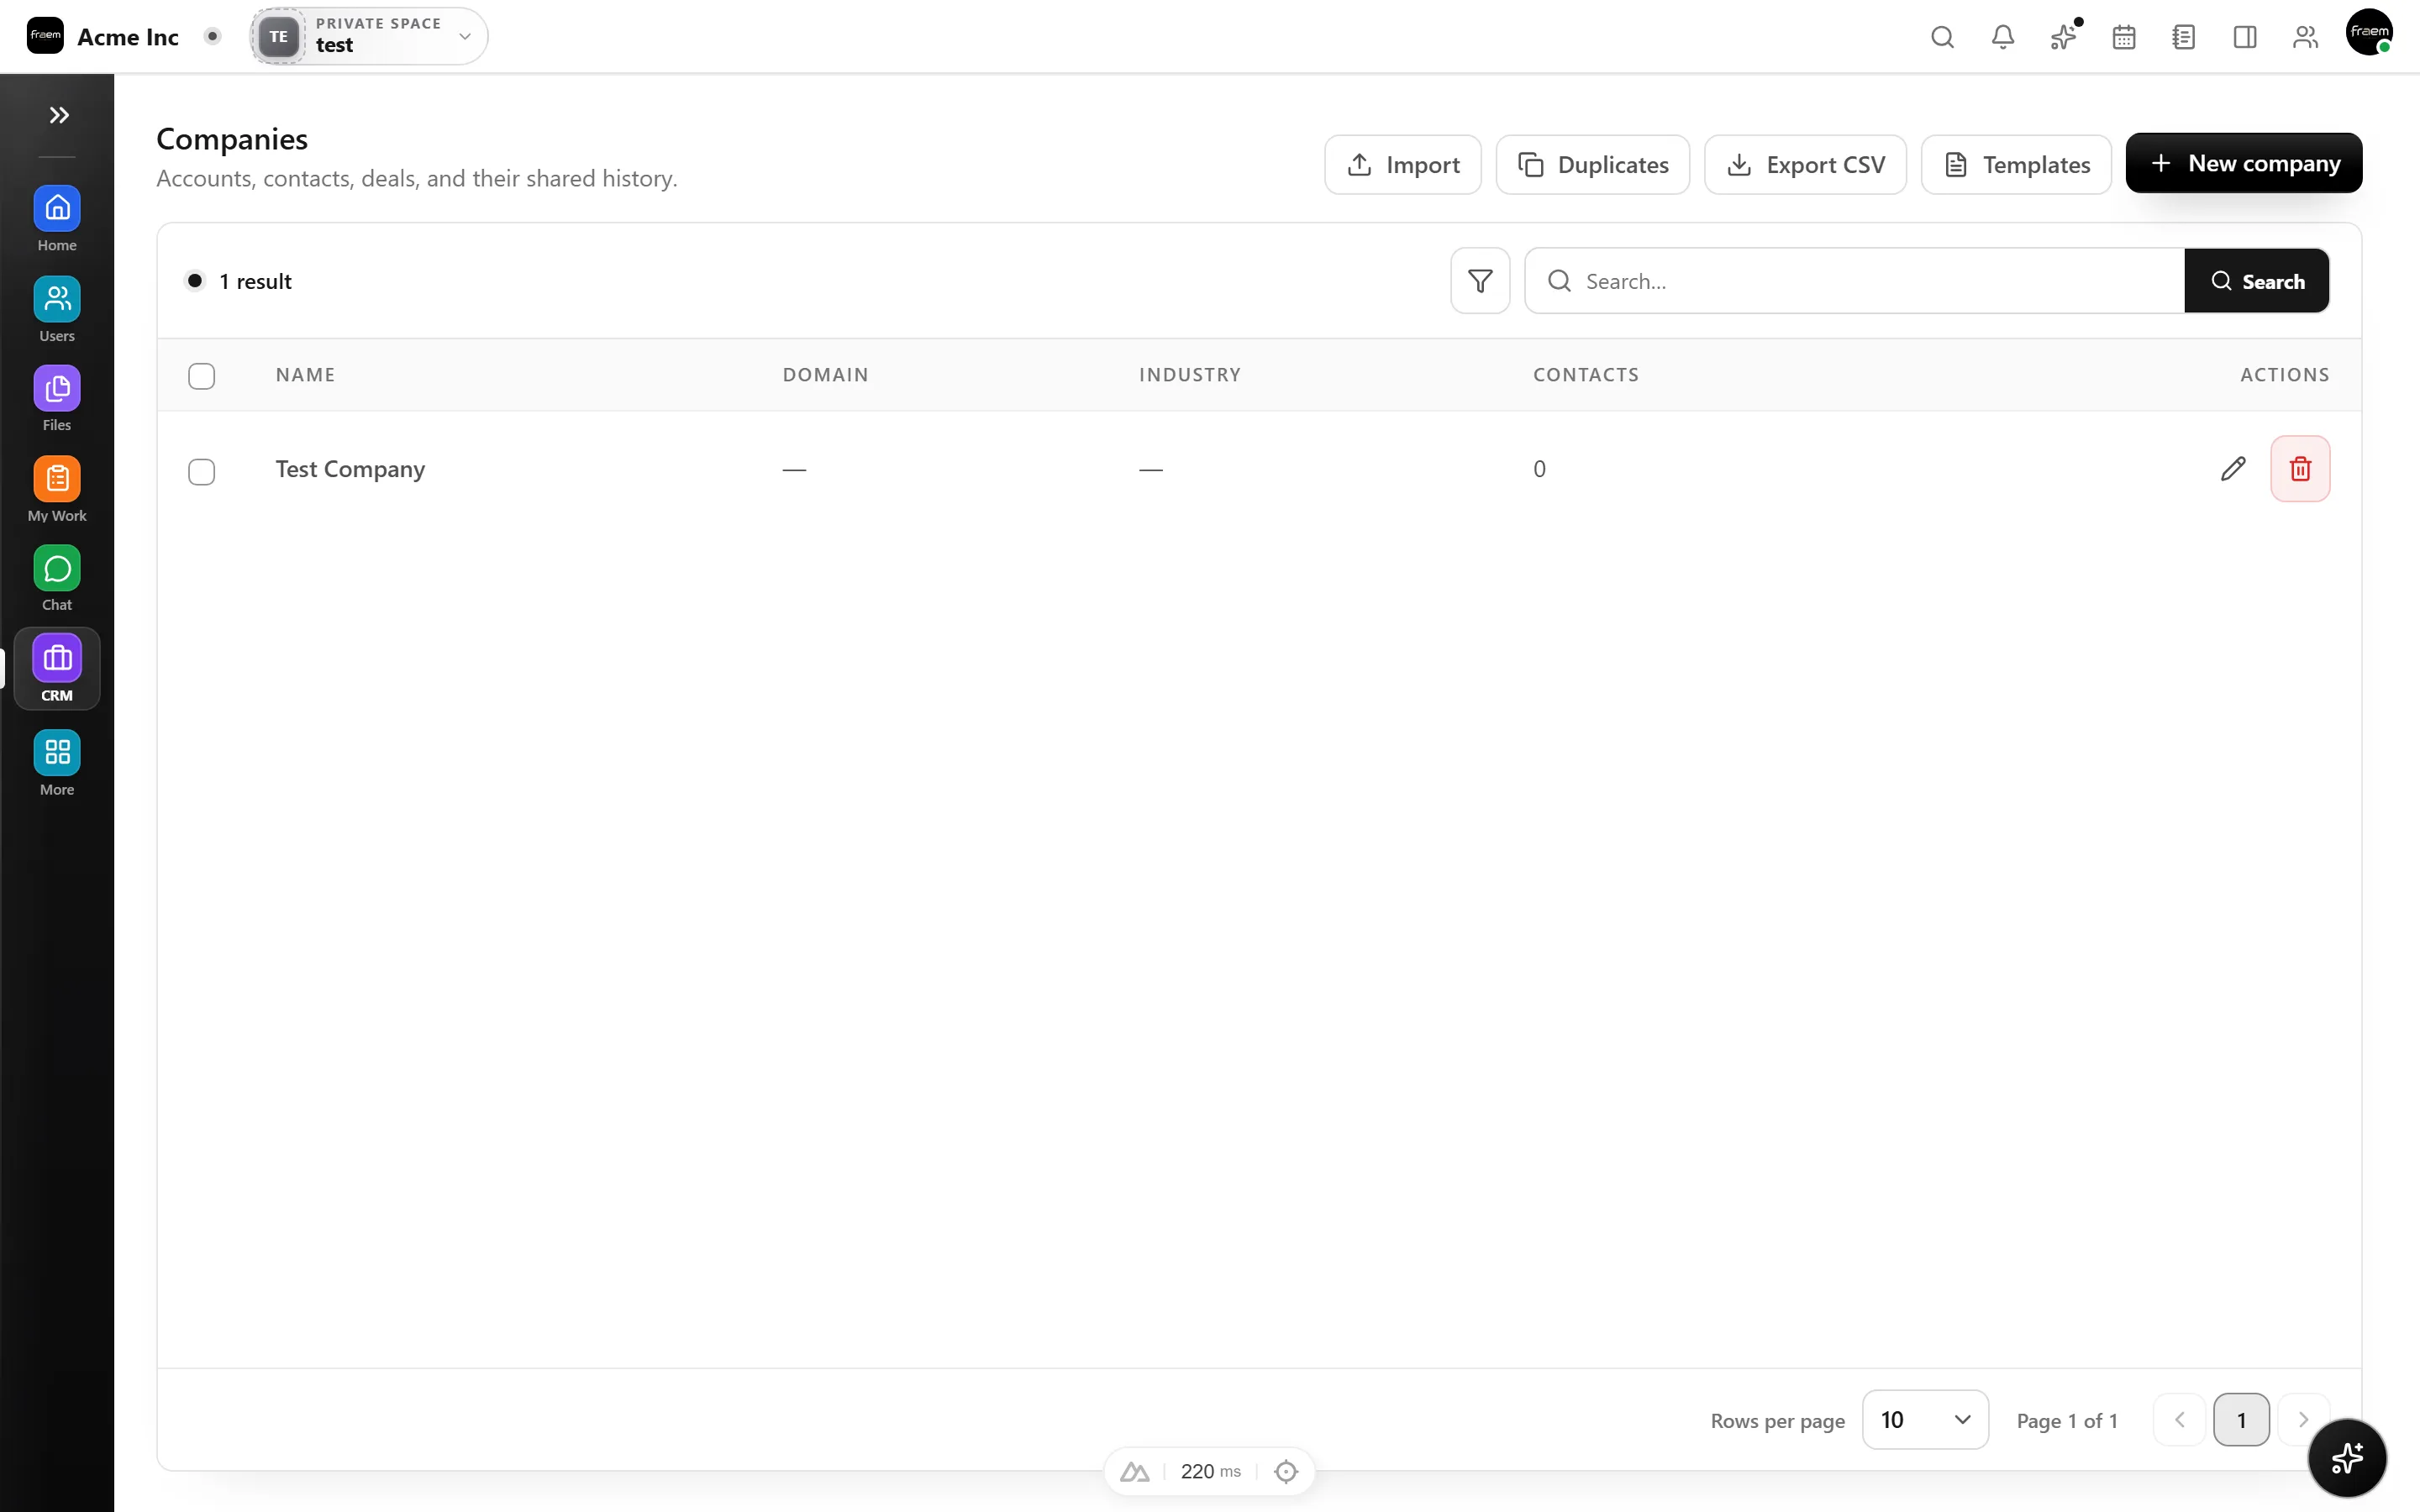The height and width of the screenshot is (1512, 2420).
Task: Open the Duplicates view
Action: tap(1593, 165)
